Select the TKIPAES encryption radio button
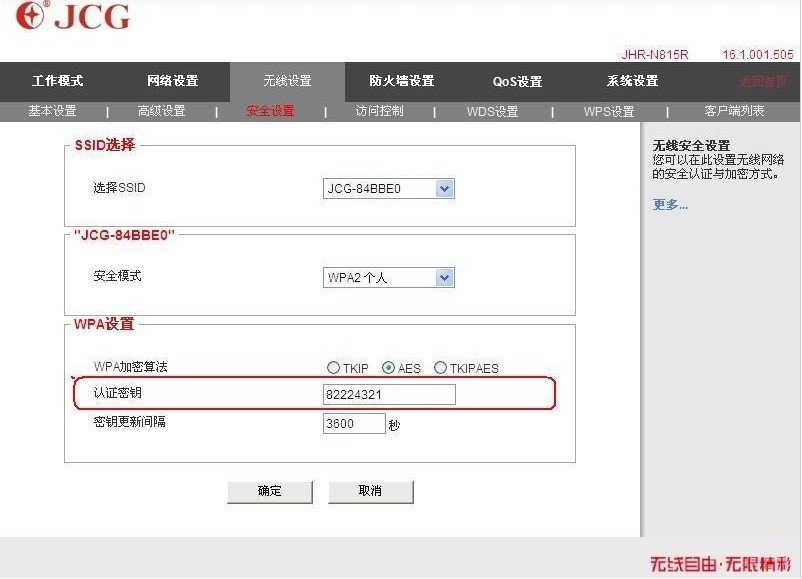 pyautogui.click(x=440, y=368)
